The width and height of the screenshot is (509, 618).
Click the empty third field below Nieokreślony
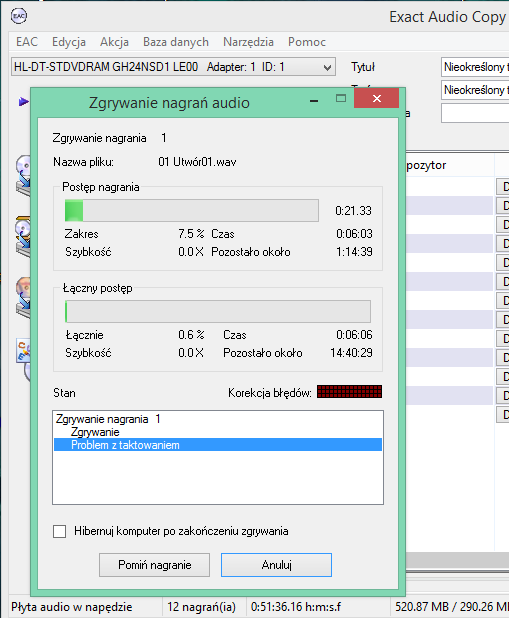pyautogui.click(x=475, y=113)
